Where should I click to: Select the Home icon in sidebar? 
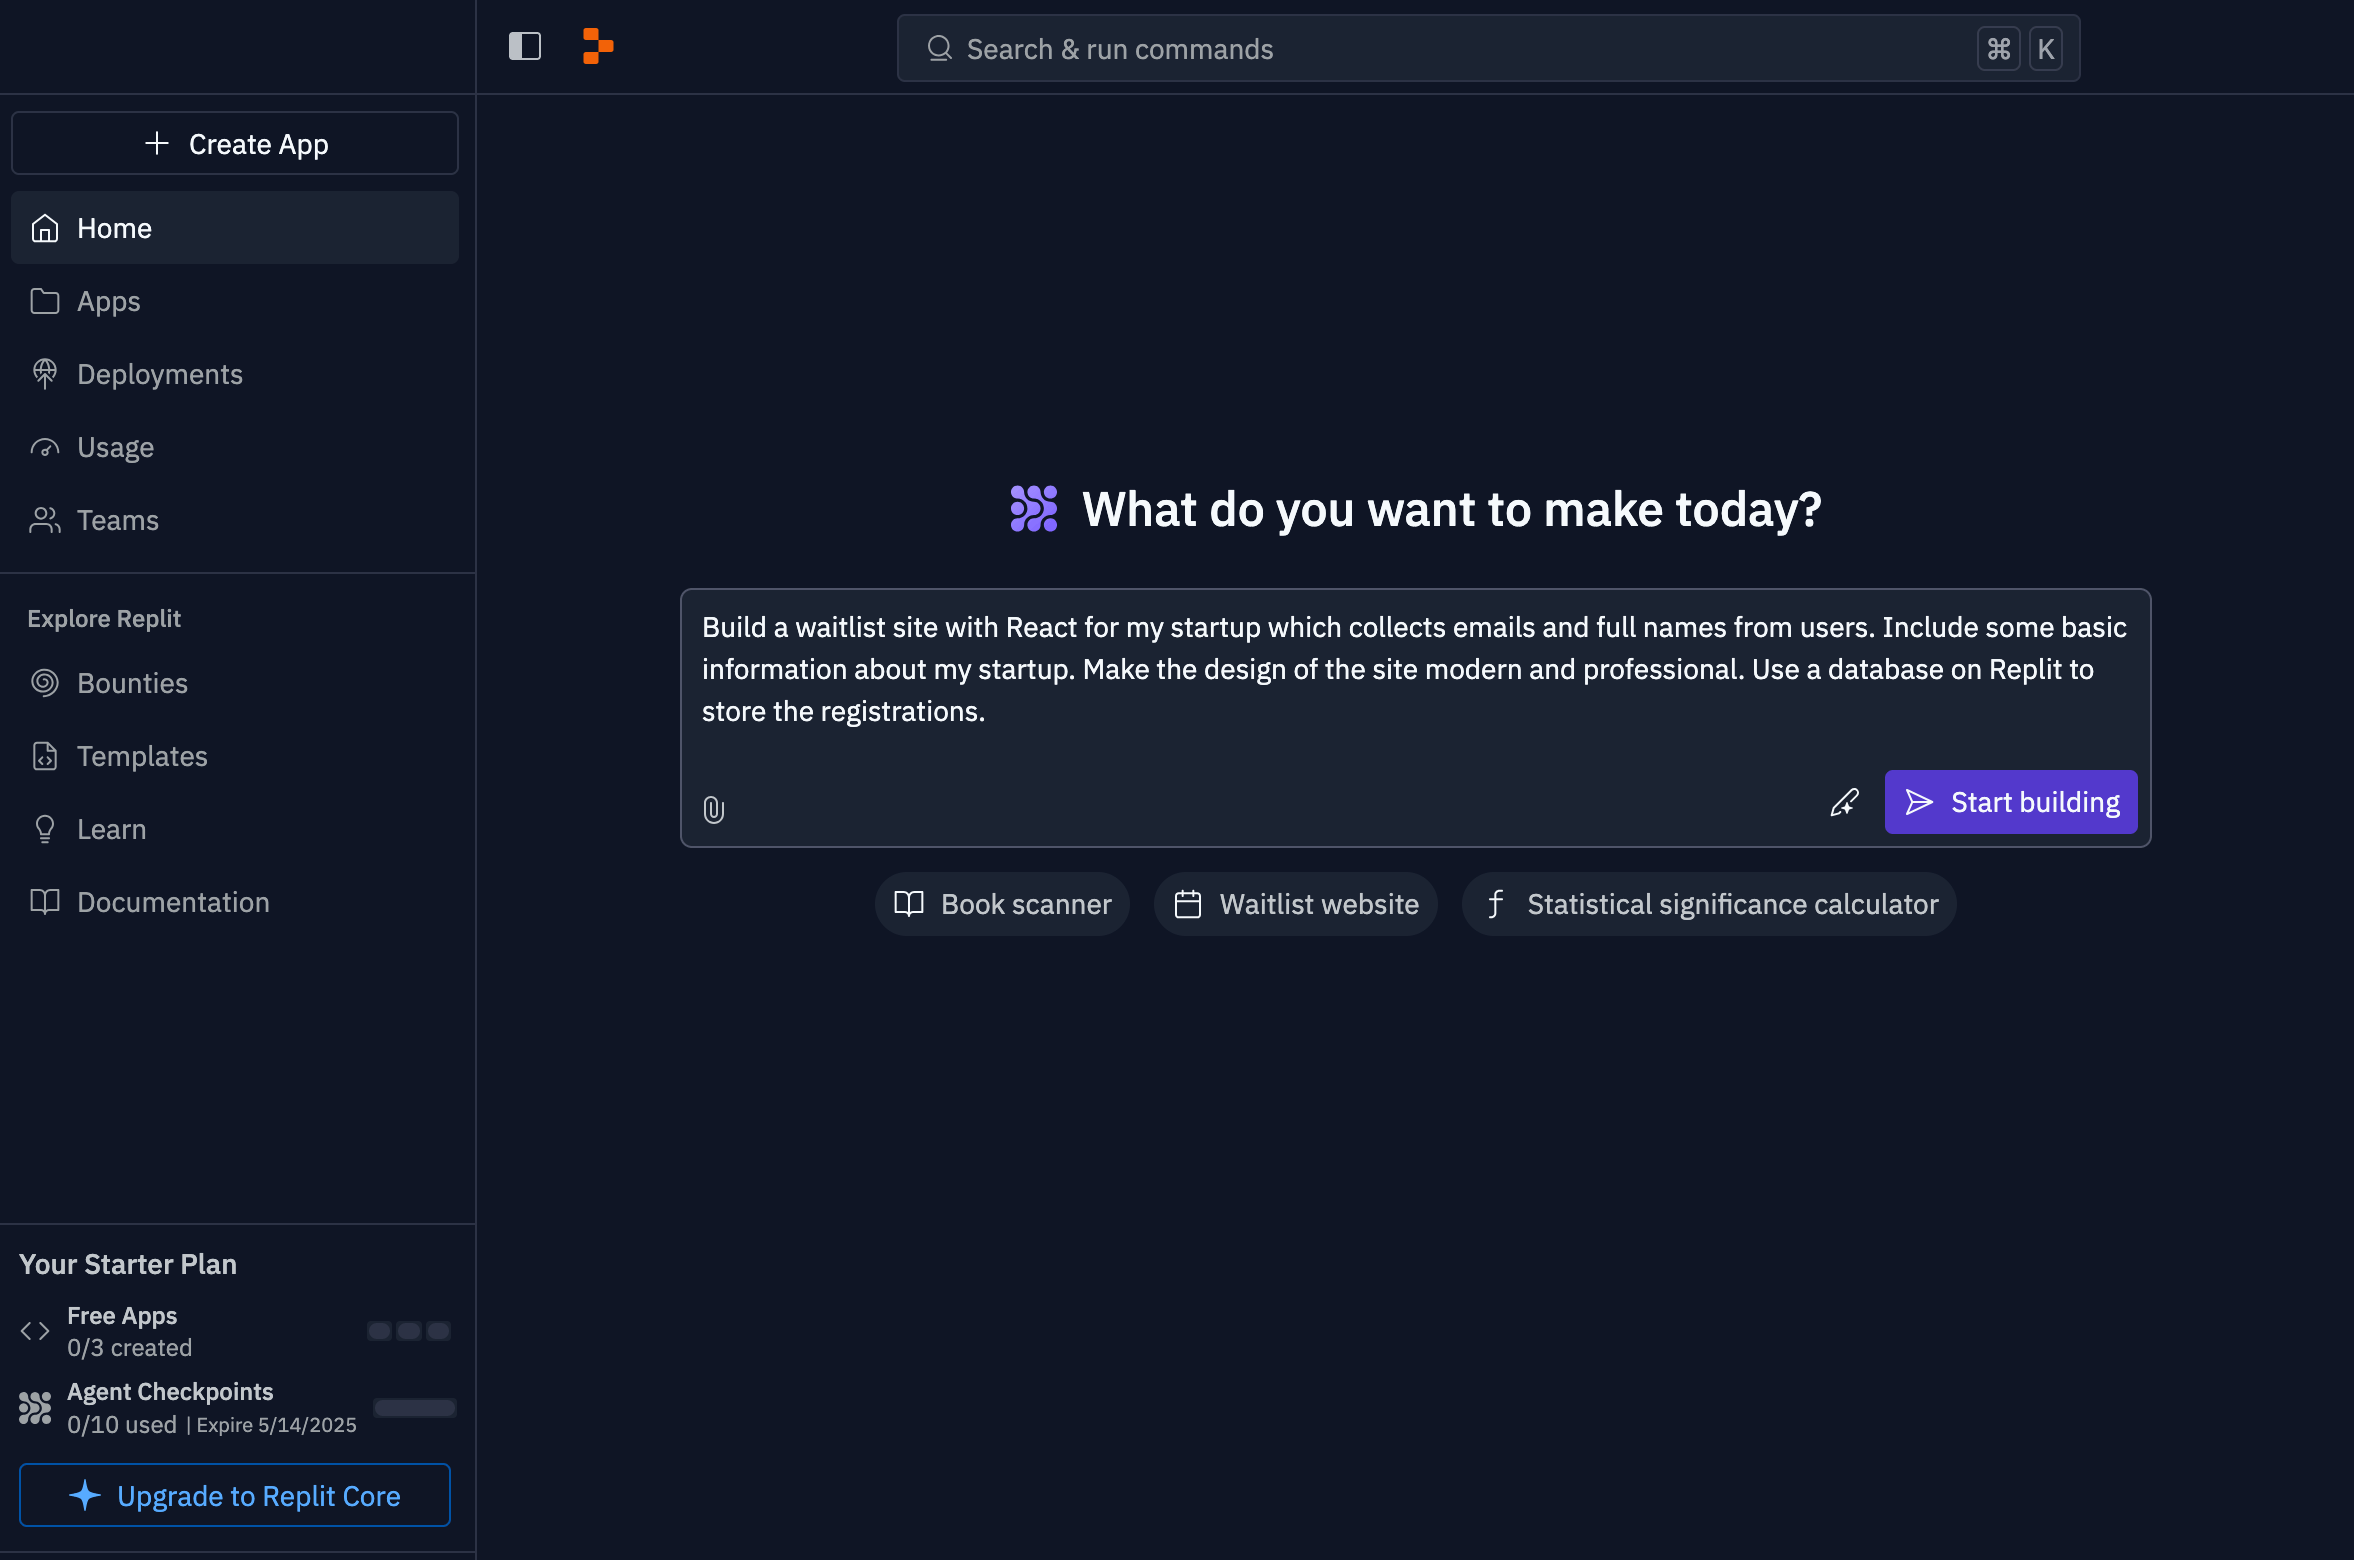(45, 227)
